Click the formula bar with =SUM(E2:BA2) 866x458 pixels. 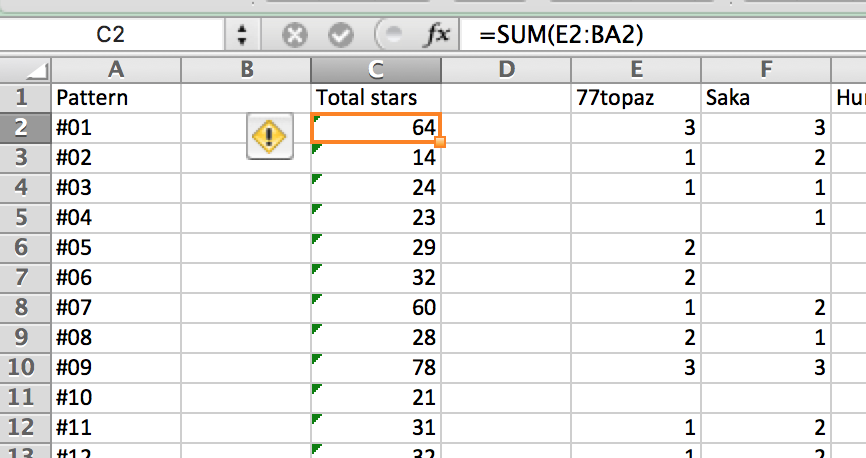pos(663,35)
